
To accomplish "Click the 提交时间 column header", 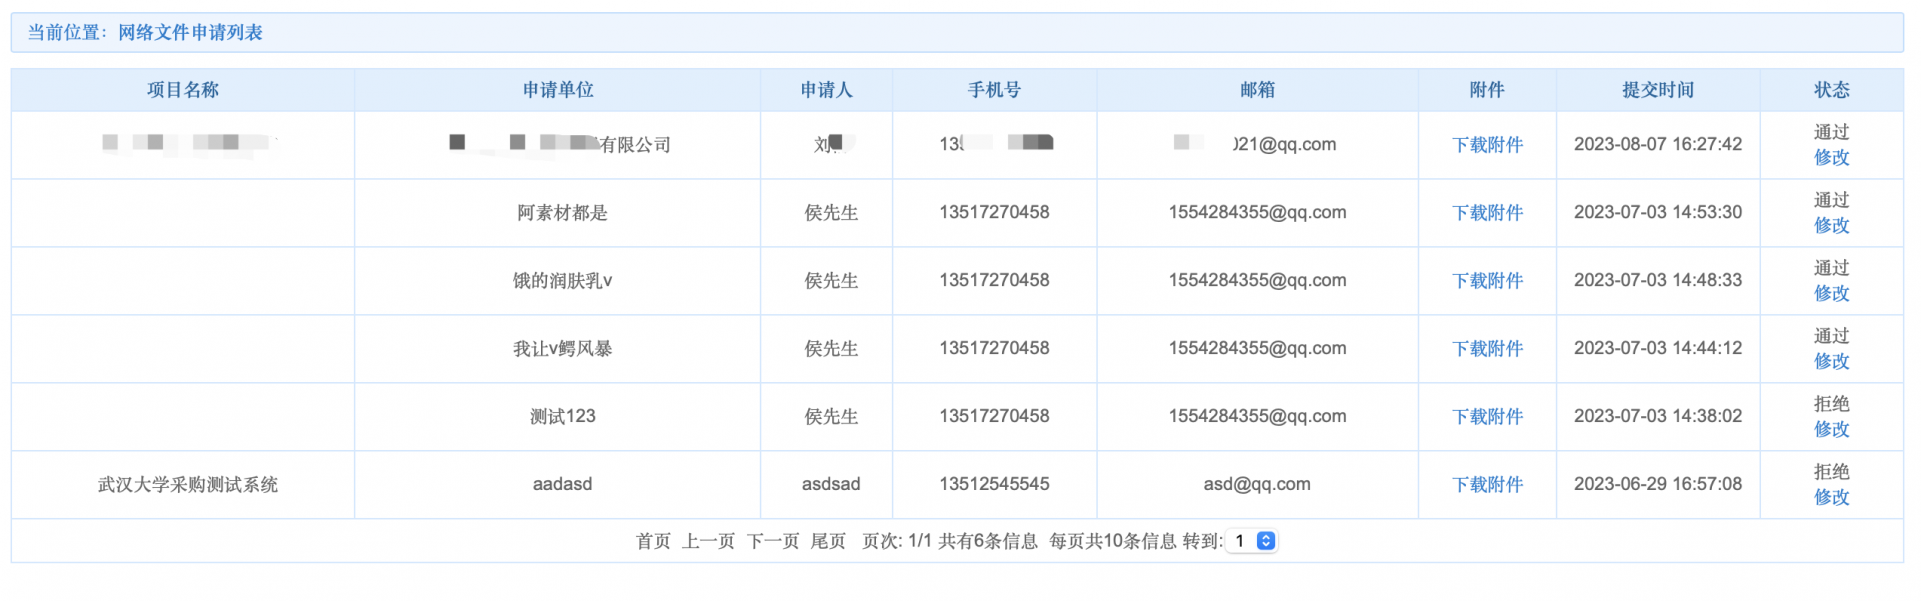I will (1657, 90).
